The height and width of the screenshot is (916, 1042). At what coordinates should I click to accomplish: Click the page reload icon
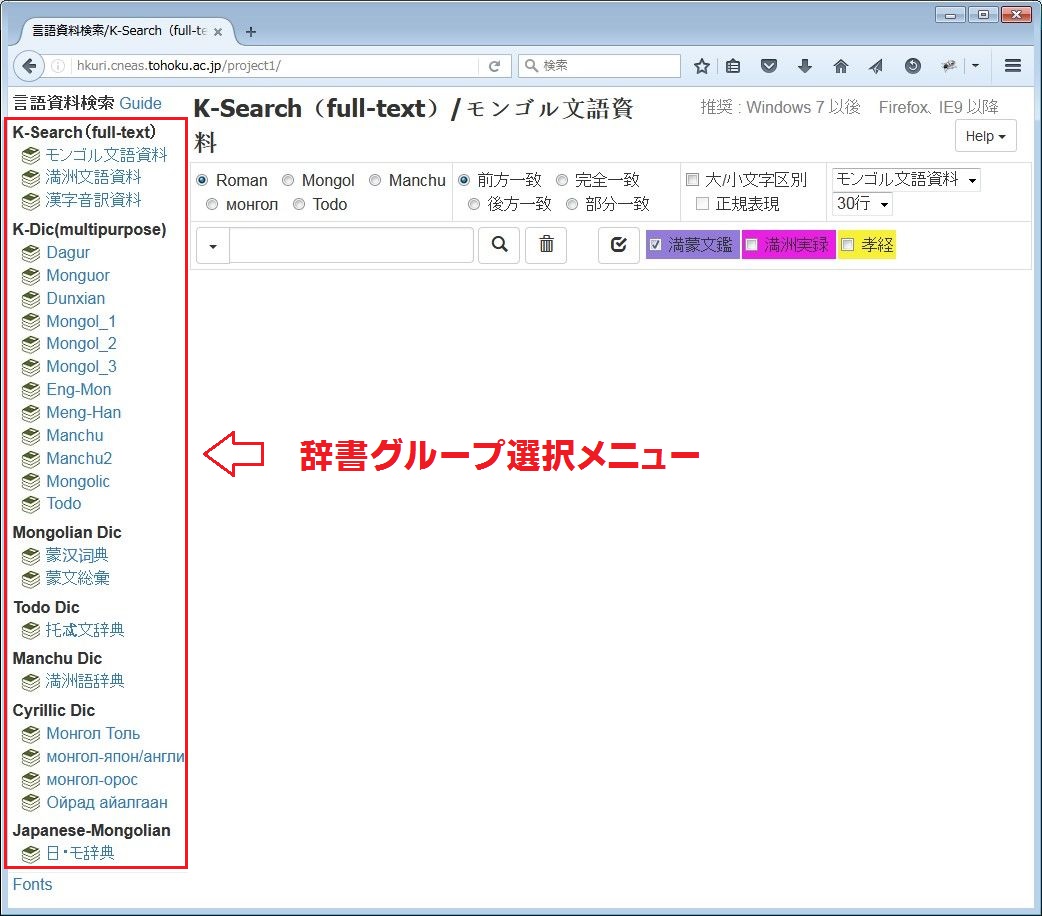pyautogui.click(x=493, y=66)
